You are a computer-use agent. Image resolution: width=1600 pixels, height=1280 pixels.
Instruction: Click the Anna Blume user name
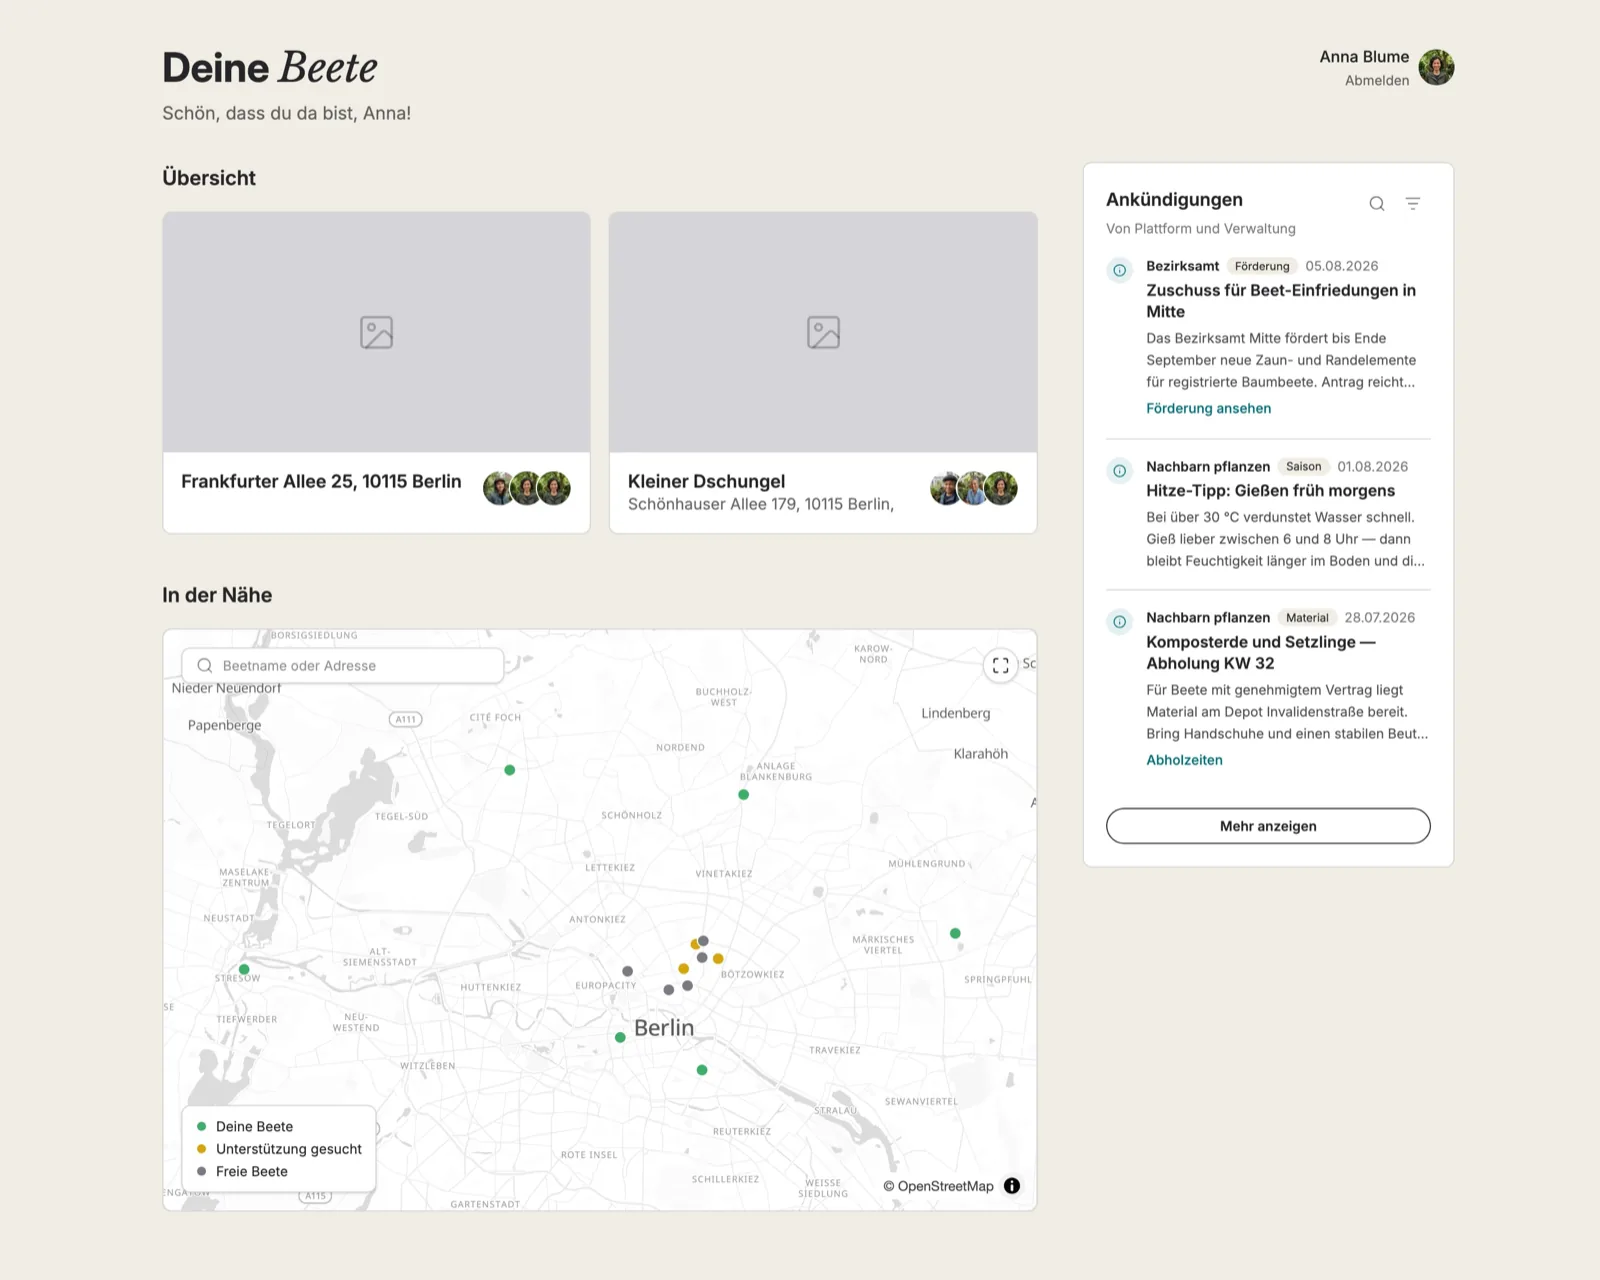(x=1364, y=57)
